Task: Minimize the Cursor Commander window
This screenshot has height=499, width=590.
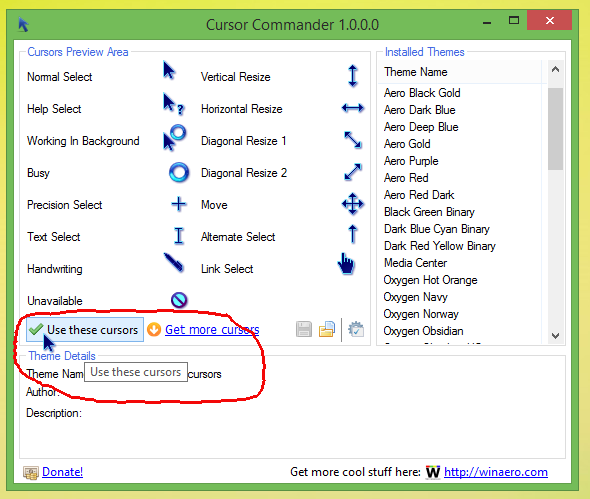Action: pos(487,23)
